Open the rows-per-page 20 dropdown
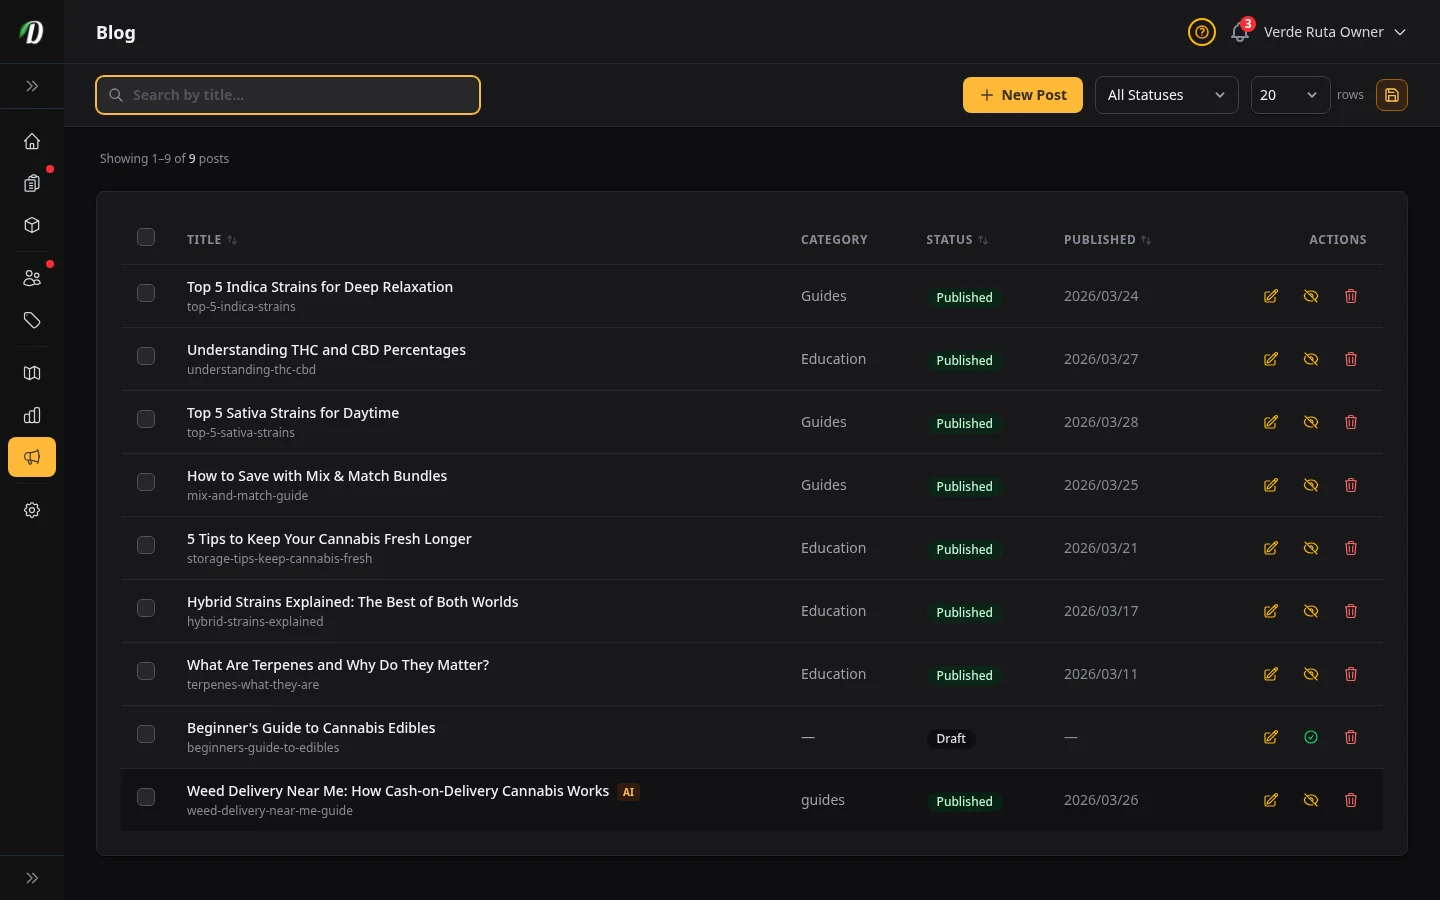 tap(1290, 95)
